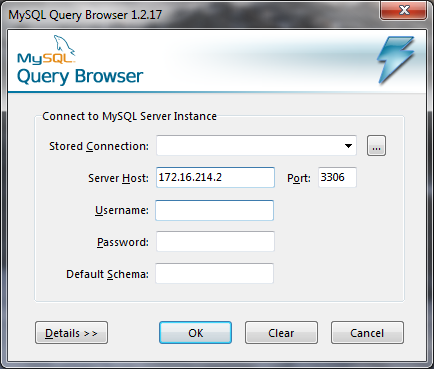Select the Stored Connection label

[x=99, y=146]
